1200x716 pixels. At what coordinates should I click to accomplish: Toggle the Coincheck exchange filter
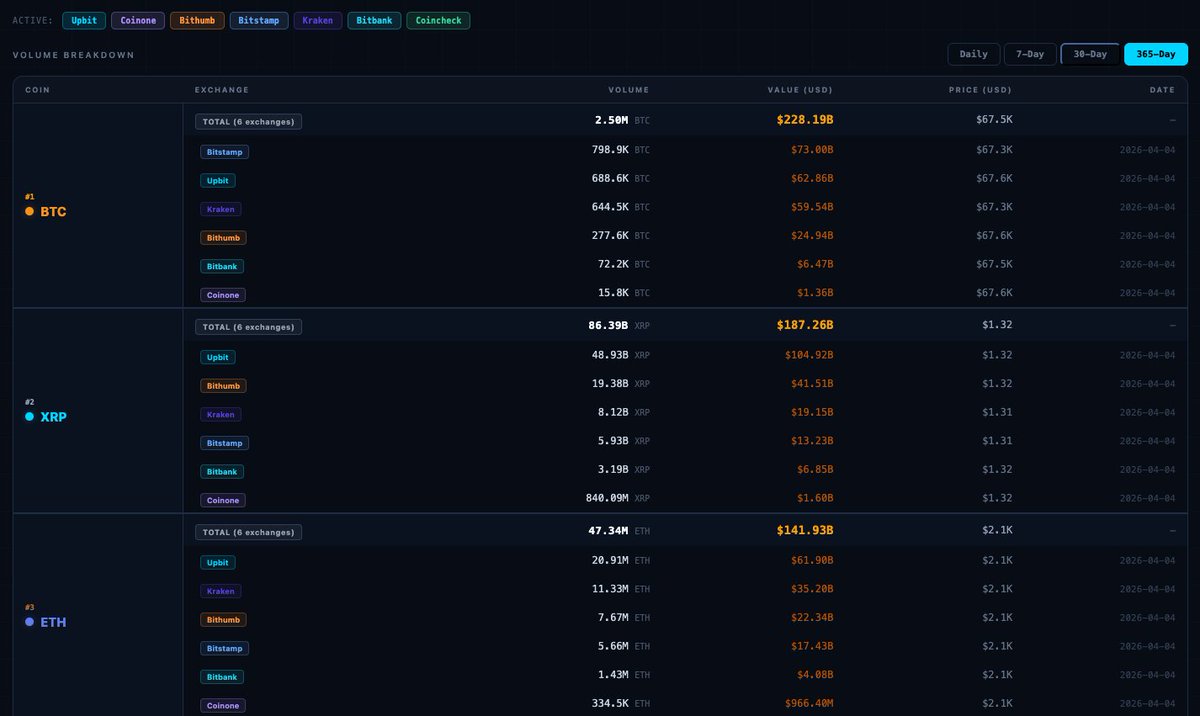[438, 20]
